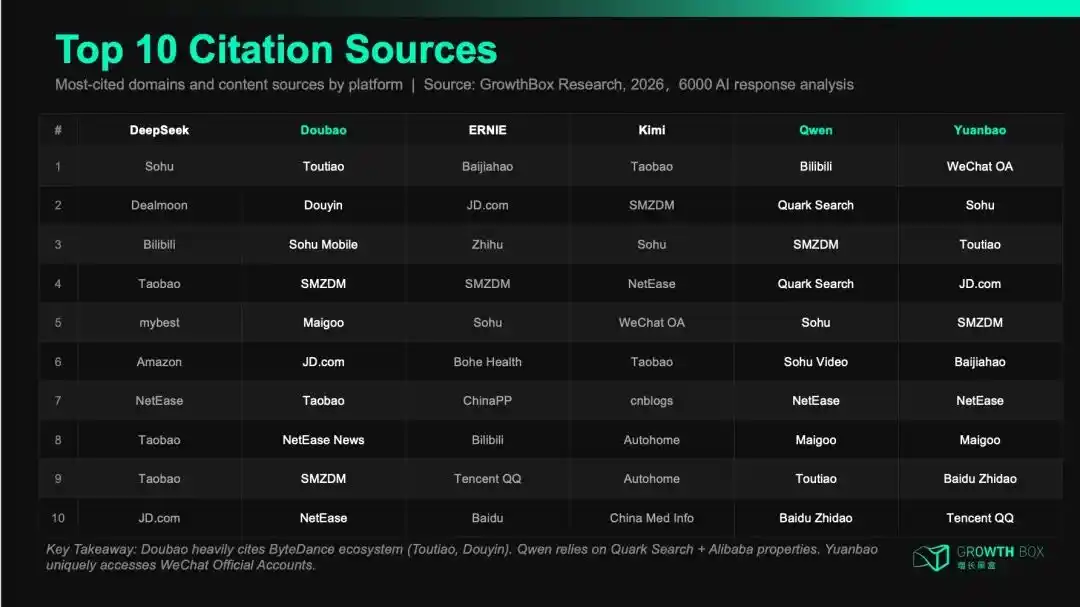Click the Douyin cell under Doubao
1080x607 pixels.
(323, 205)
